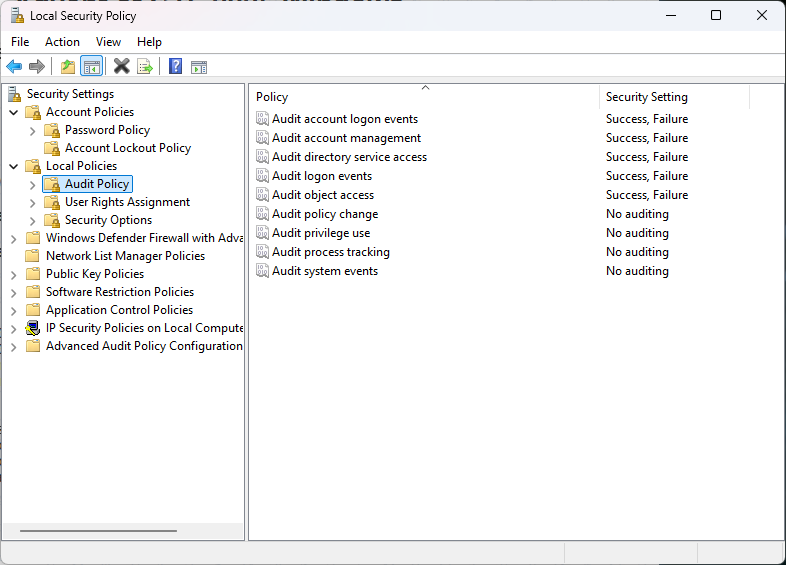Click the tree pane horizontal scrollbar
Image resolution: width=786 pixels, height=565 pixels.
point(98,531)
